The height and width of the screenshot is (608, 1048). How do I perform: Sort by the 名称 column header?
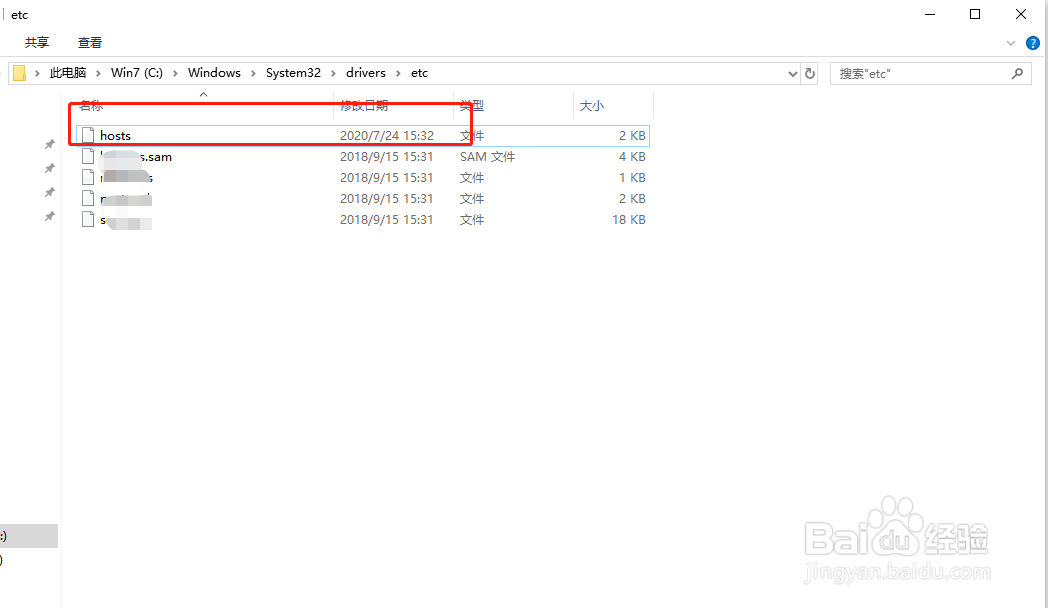(91, 106)
